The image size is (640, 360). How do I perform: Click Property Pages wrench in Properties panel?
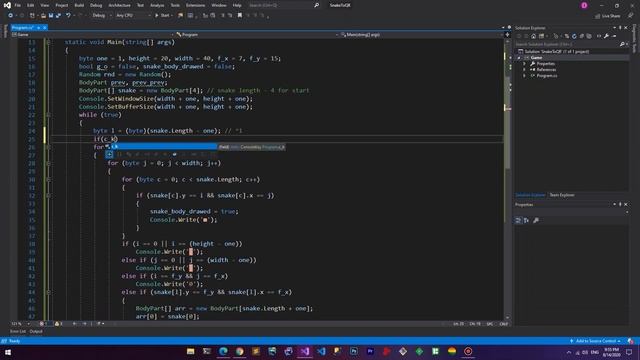pos(536,220)
